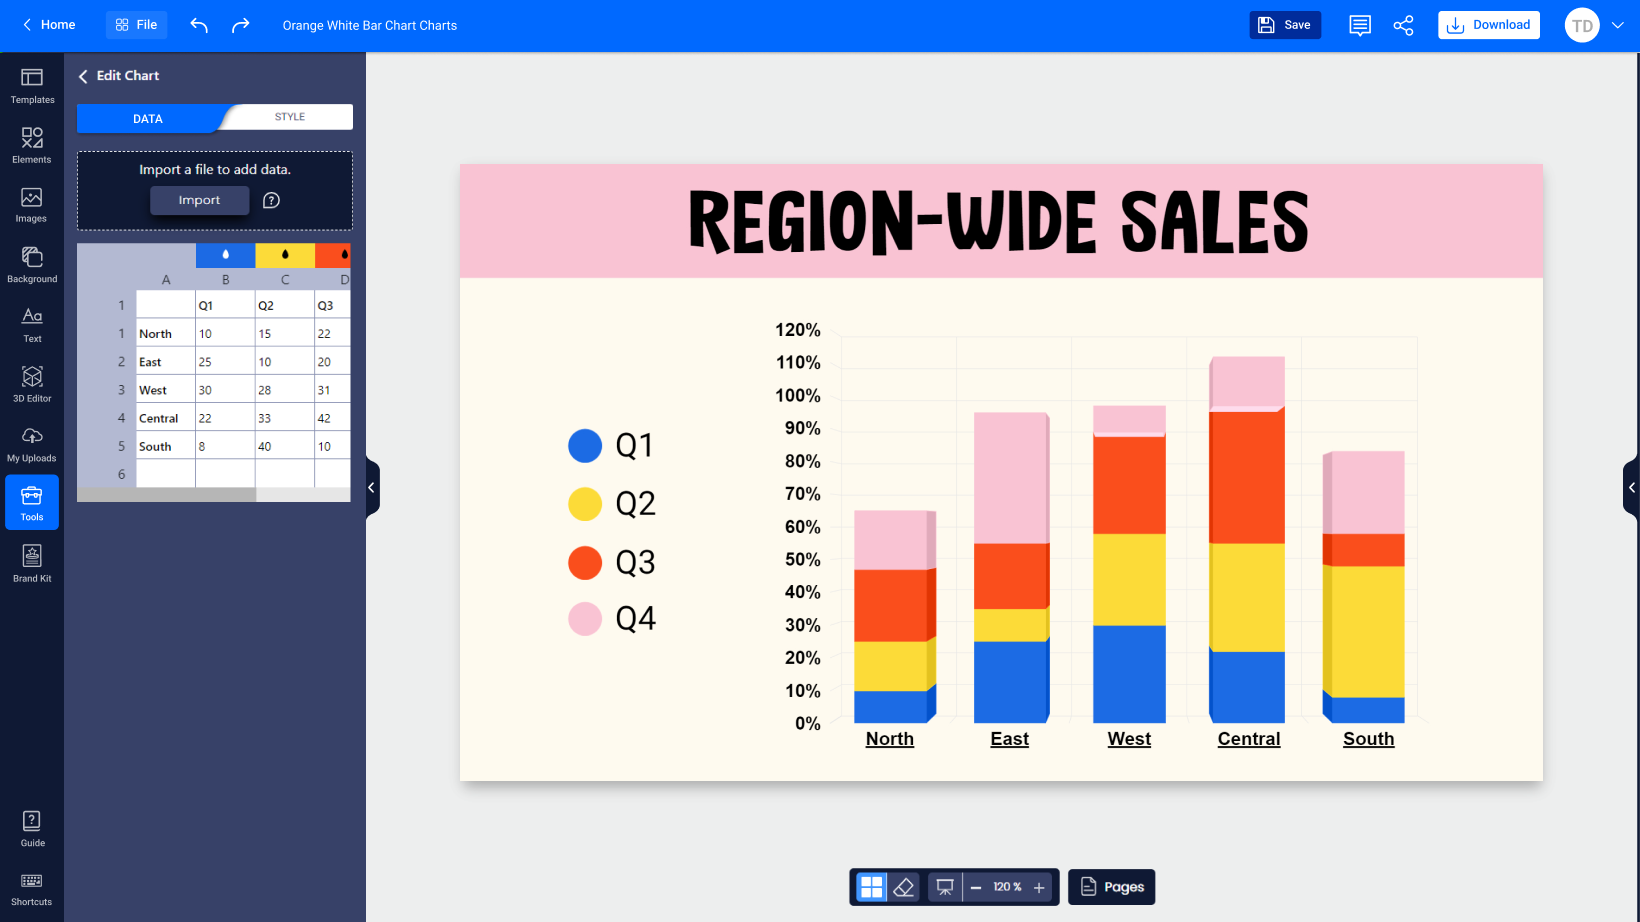Expand the right side panel

(x=1631, y=488)
